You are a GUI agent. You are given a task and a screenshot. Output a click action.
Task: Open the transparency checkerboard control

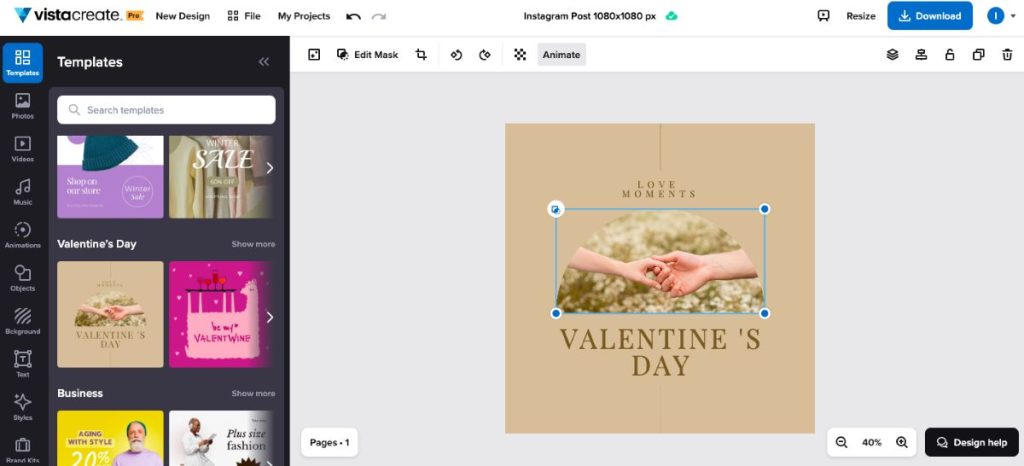click(520, 55)
